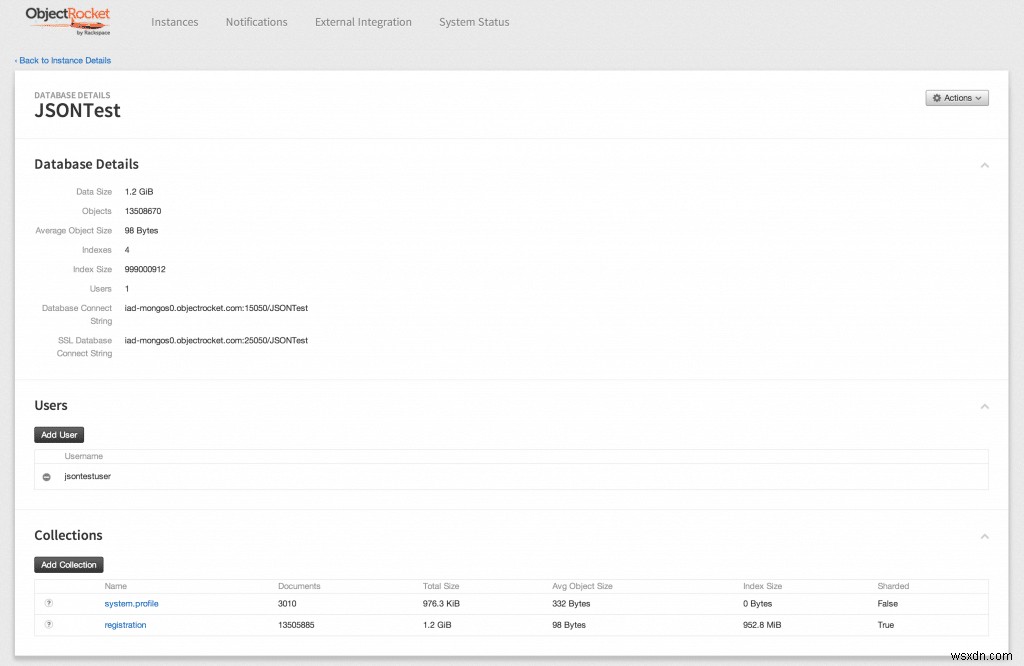
Task: Click the help icon beside registration
Action: click(48, 624)
